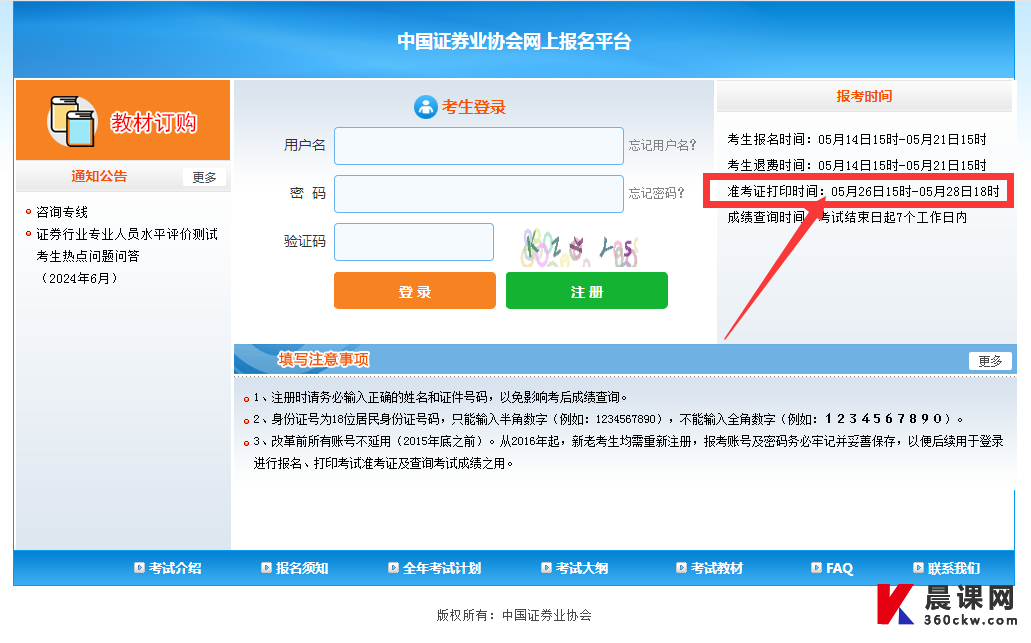Screen dimensions: 1031x643
Task: Click the arrow icon beside 考试介绍
Action: point(139,567)
